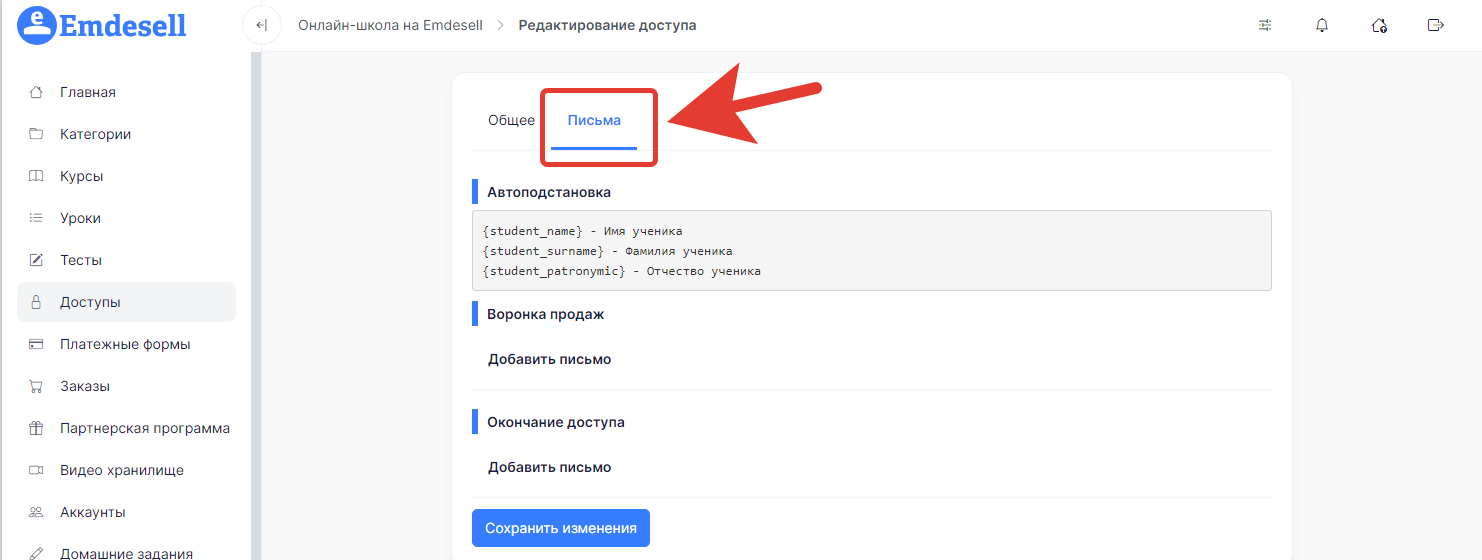Click the sidebar vertical scrollbar
The height and width of the screenshot is (560, 1482).
click(x=256, y=300)
